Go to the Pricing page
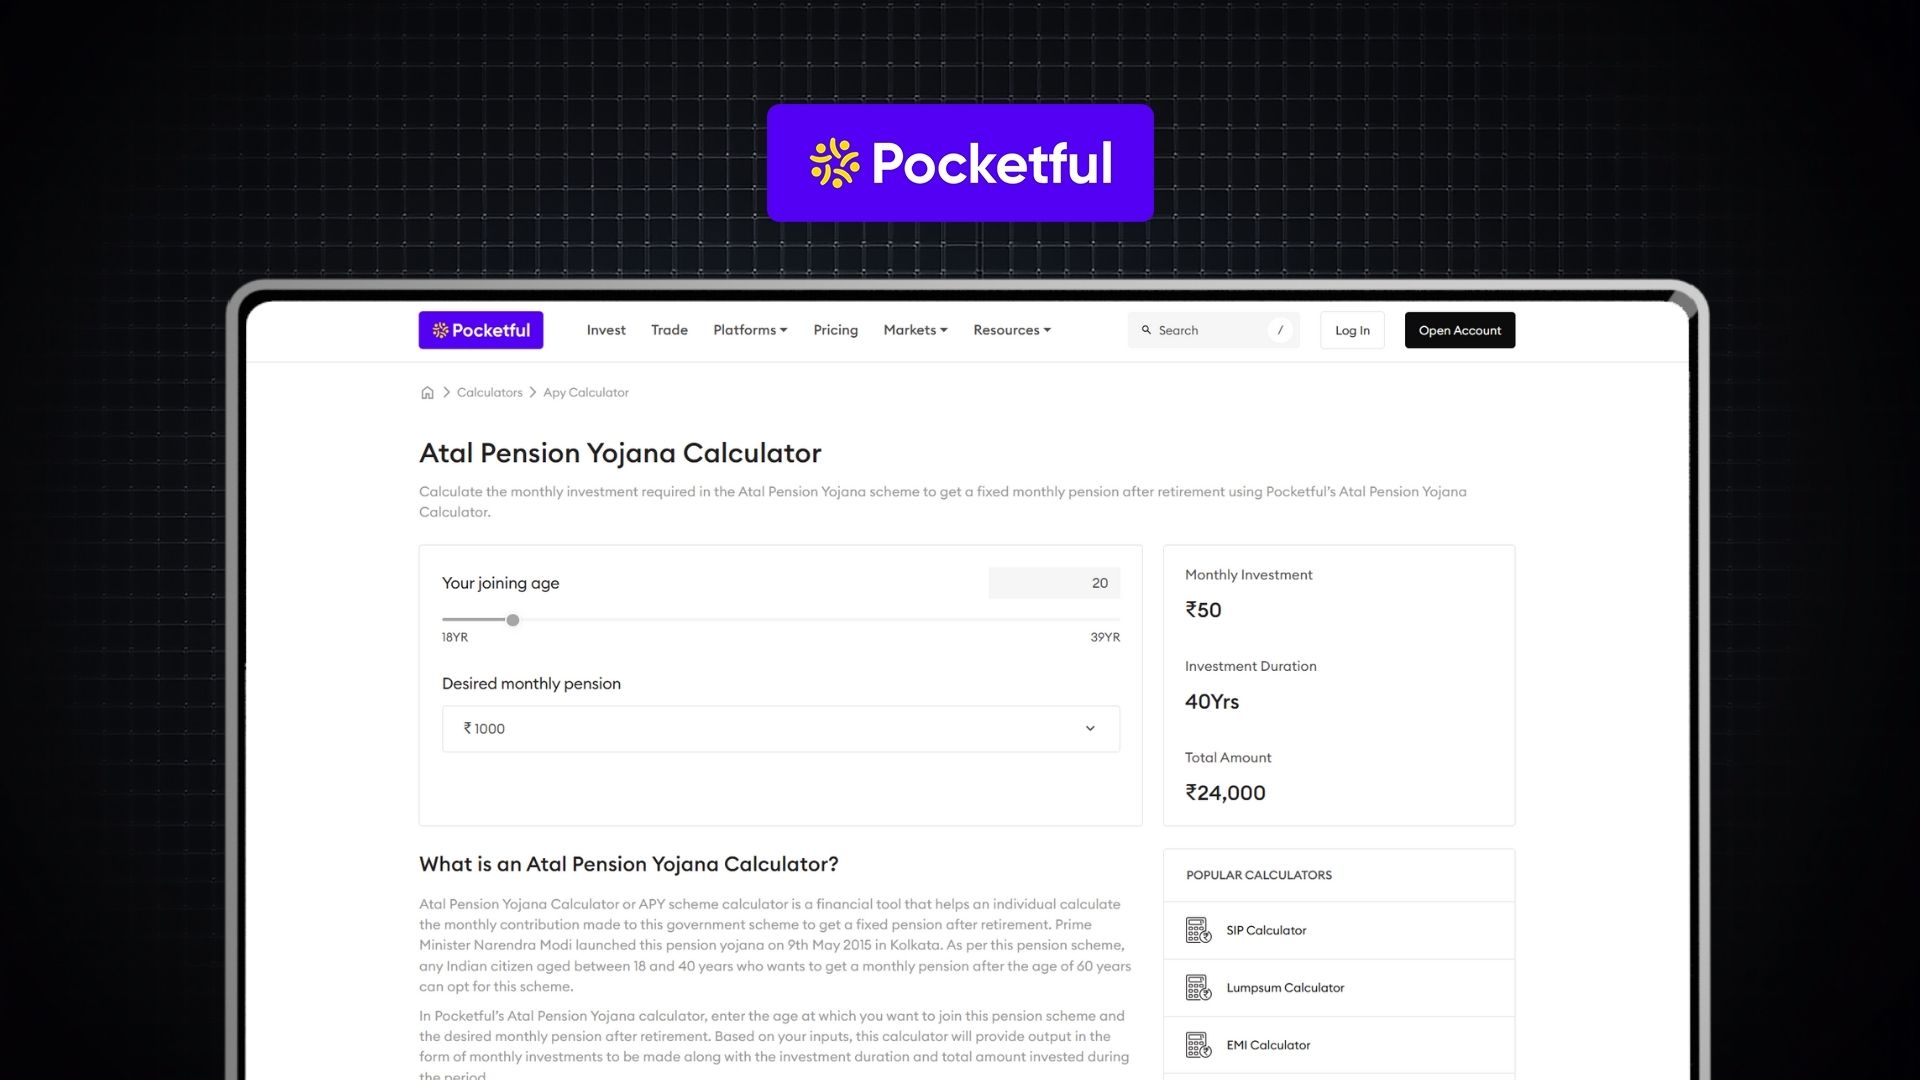This screenshot has height=1080, width=1920. (x=836, y=330)
